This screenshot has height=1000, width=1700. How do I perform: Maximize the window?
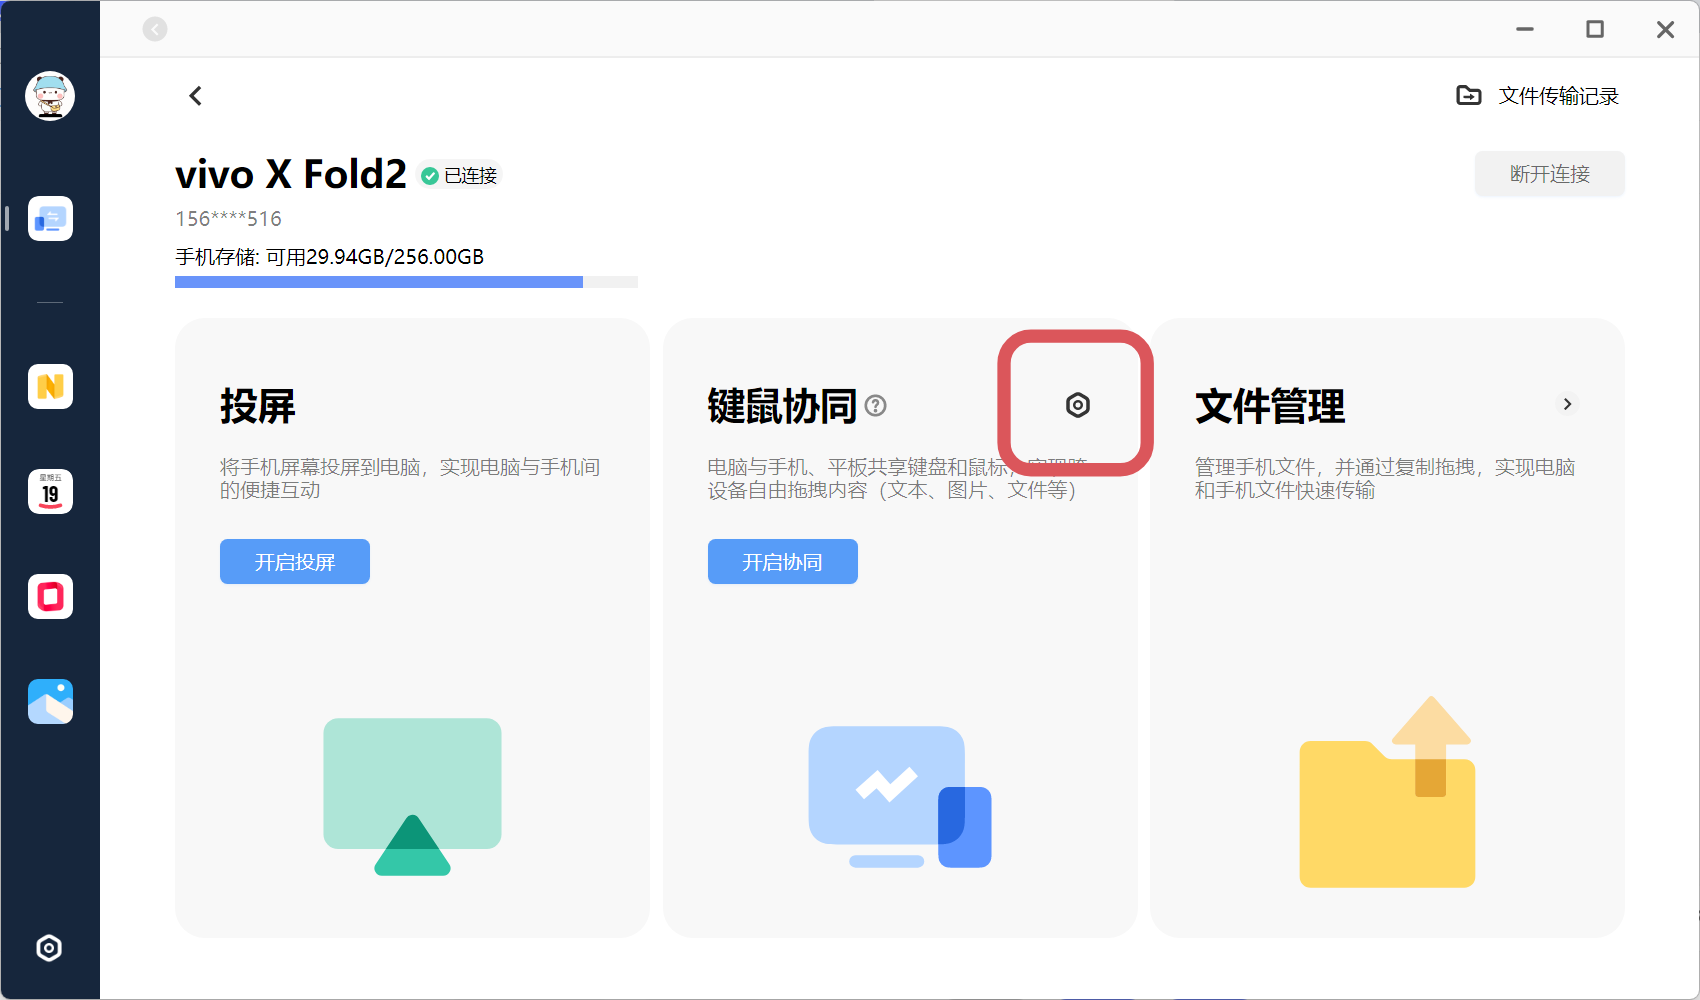pos(1595,29)
